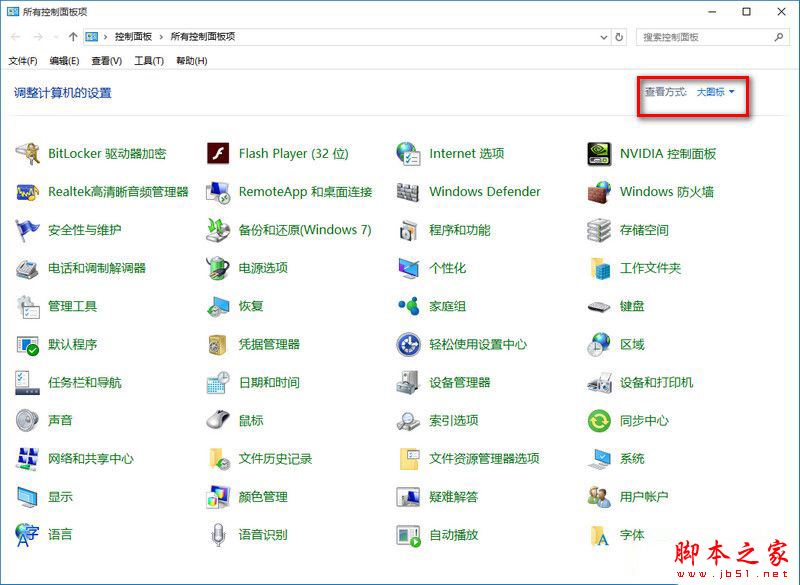The height and width of the screenshot is (585, 800).
Task: Open the 声音 speaker icon
Action: point(27,421)
